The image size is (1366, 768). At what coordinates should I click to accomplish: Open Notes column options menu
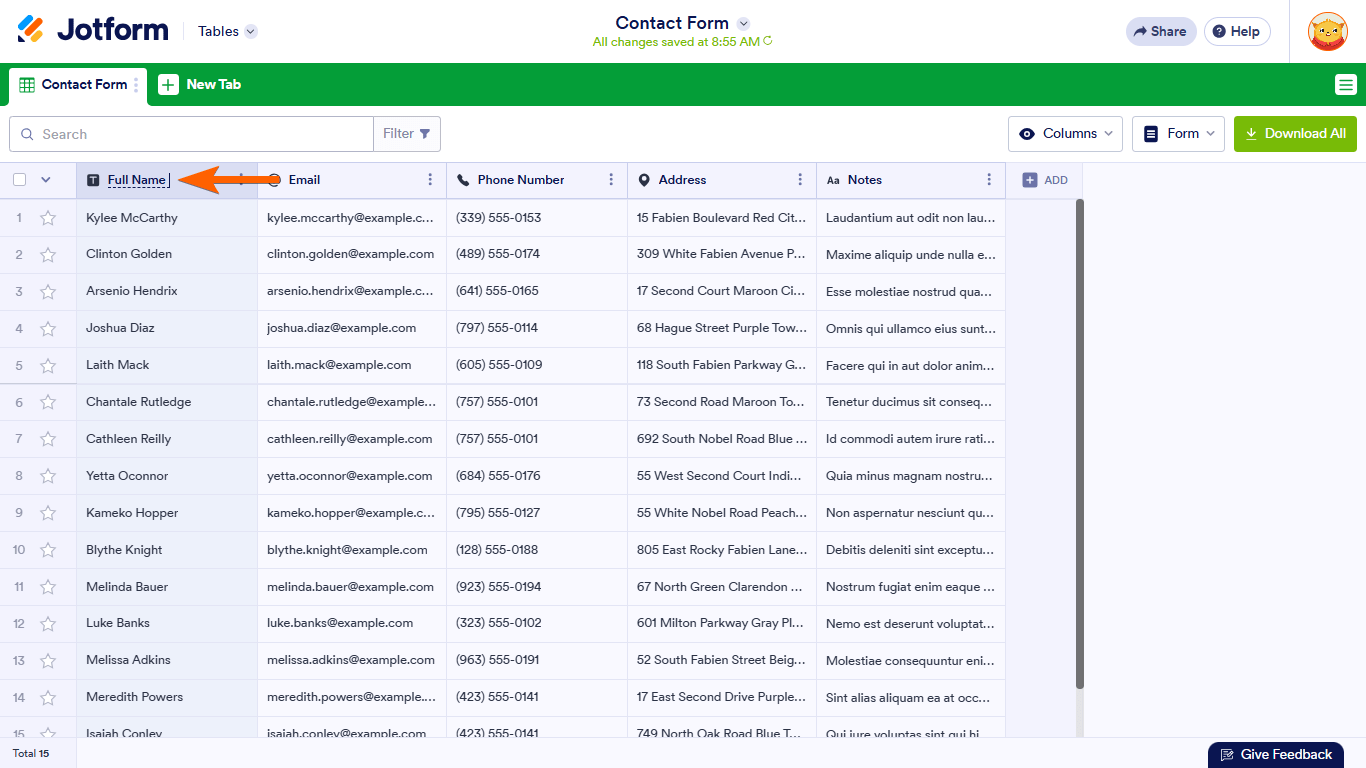989,180
